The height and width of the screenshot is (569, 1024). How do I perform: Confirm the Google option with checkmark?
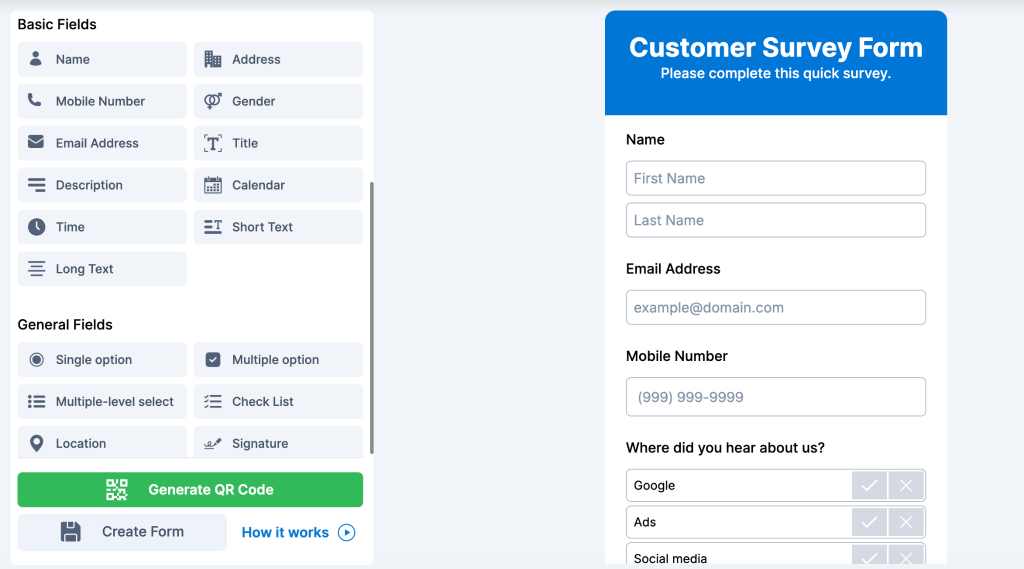click(x=869, y=485)
